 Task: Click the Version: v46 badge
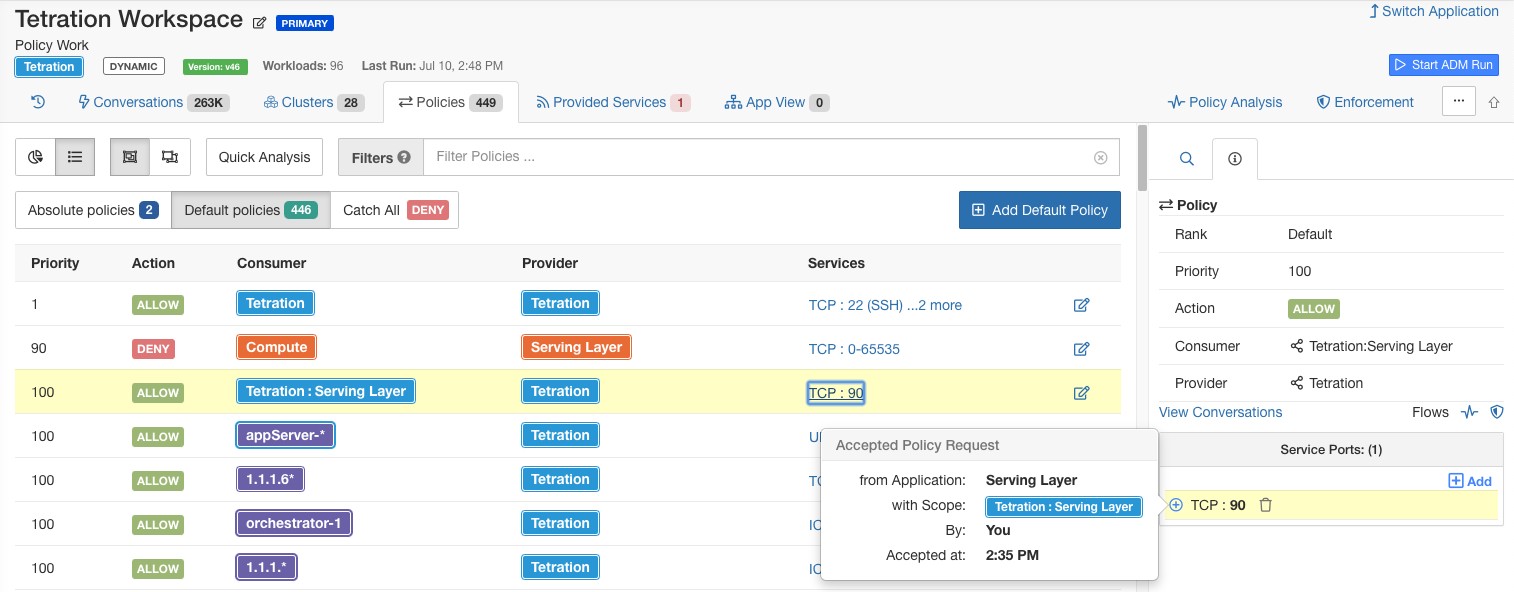[215, 67]
